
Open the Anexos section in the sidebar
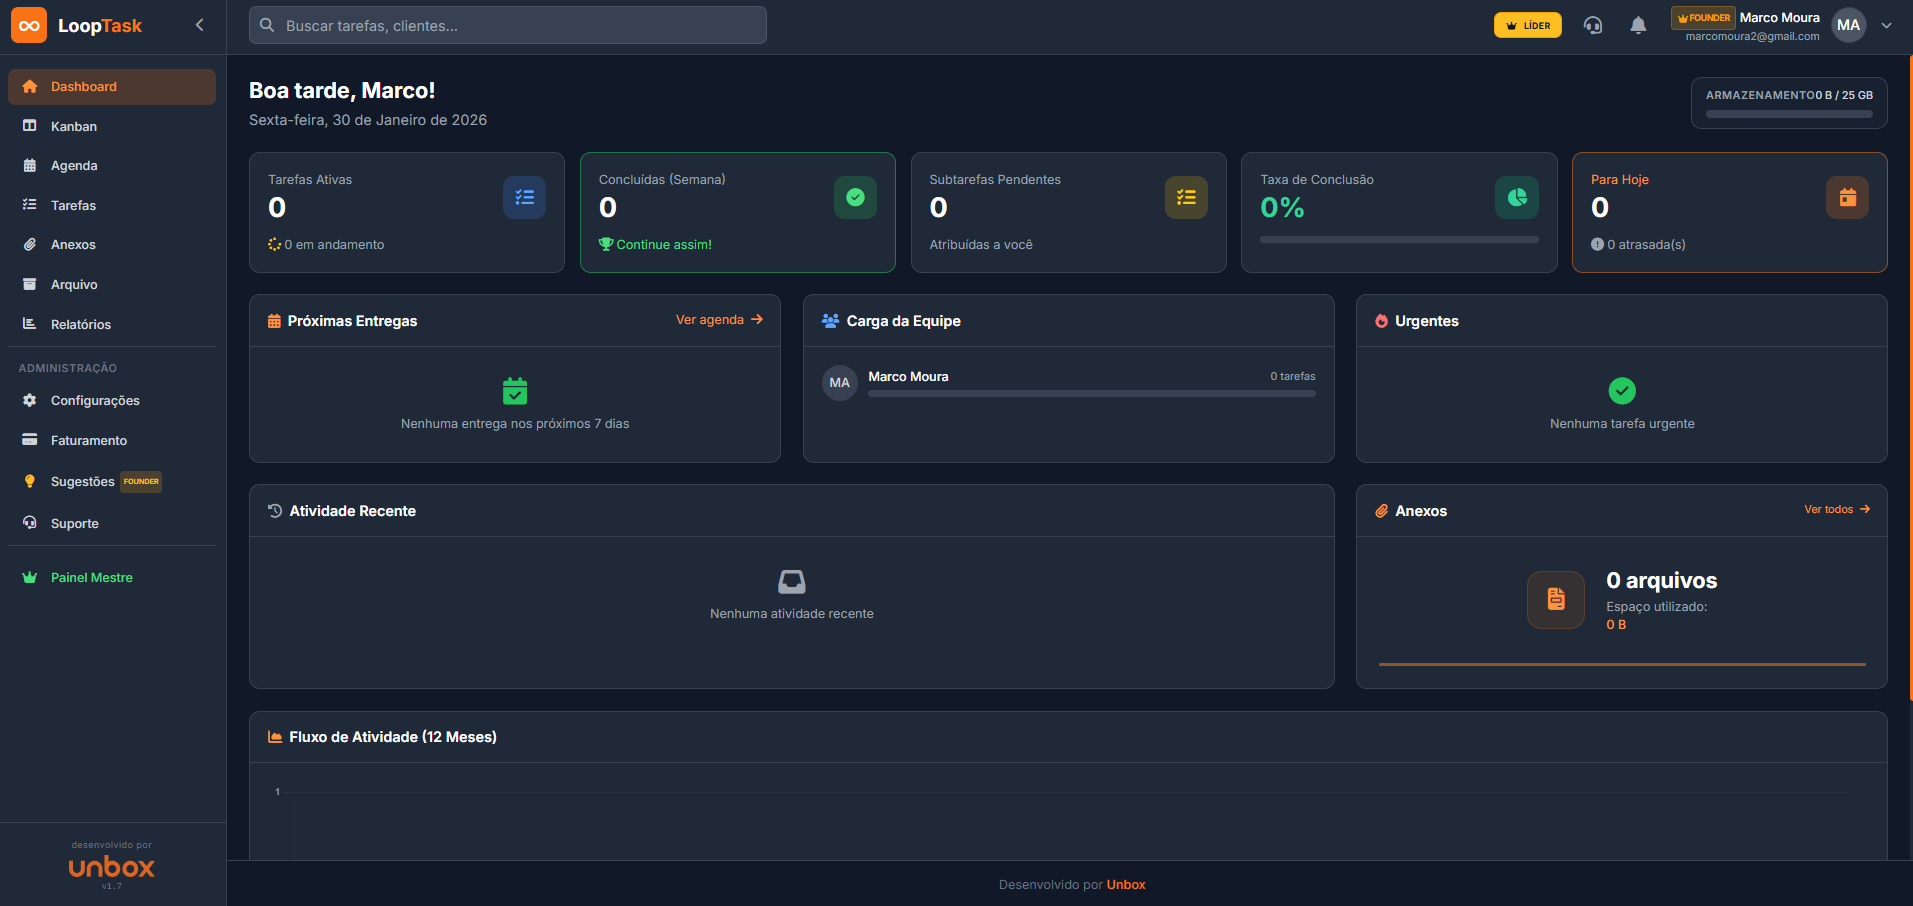tap(73, 244)
